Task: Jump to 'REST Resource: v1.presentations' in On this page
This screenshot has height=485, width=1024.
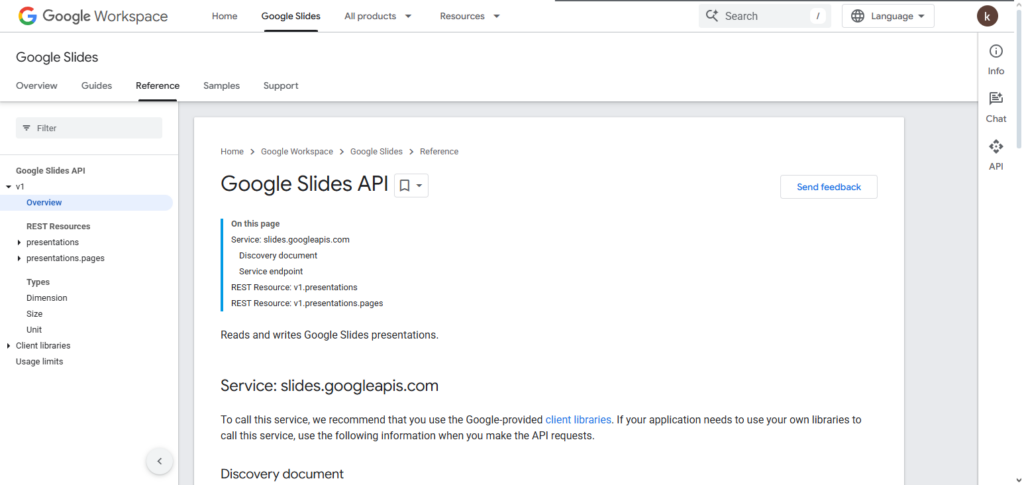Action: pyautogui.click(x=294, y=287)
